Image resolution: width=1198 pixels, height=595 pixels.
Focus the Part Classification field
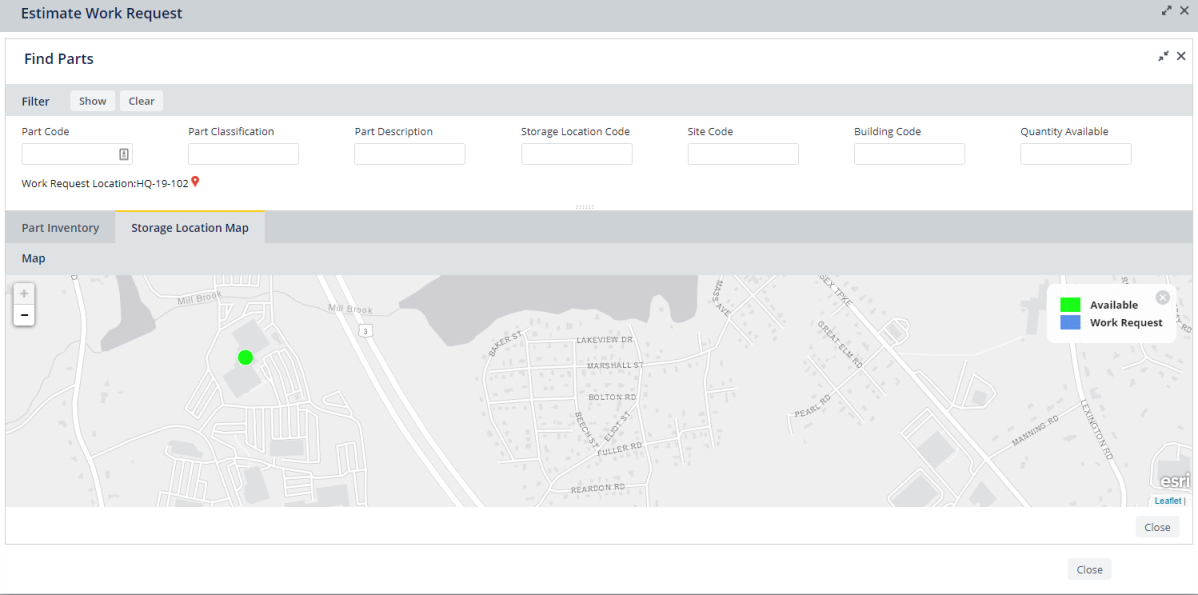[243, 154]
